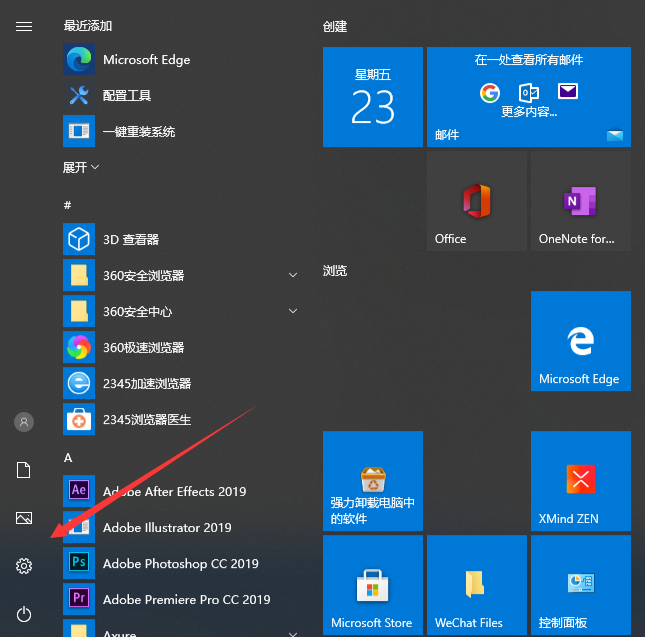Click the Power button icon
645x637 pixels.
click(x=24, y=614)
